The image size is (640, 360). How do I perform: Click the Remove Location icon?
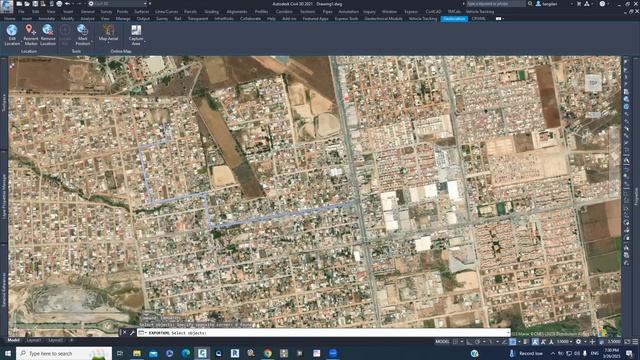[48, 29]
